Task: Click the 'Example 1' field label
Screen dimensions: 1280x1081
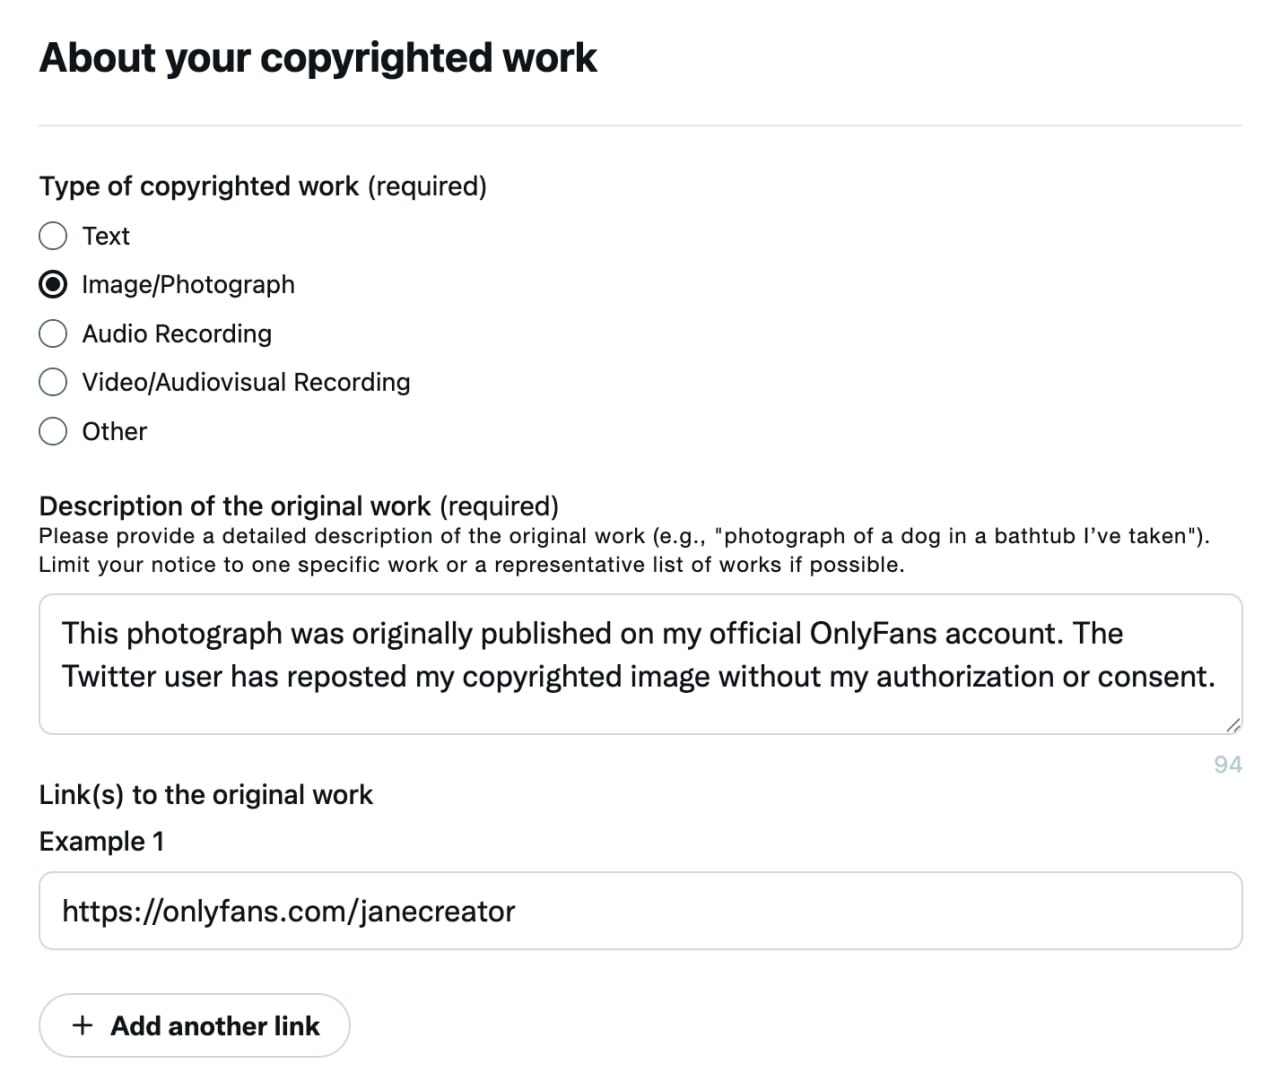Action: pyautogui.click(x=101, y=842)
